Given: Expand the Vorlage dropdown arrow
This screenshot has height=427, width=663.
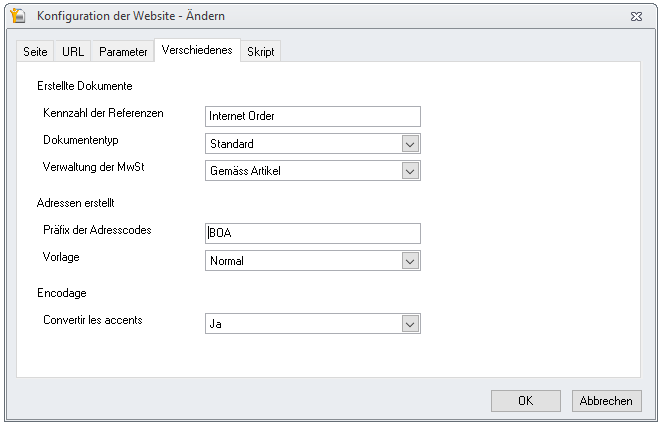Looking at the screenshot, I should [410, 261].
